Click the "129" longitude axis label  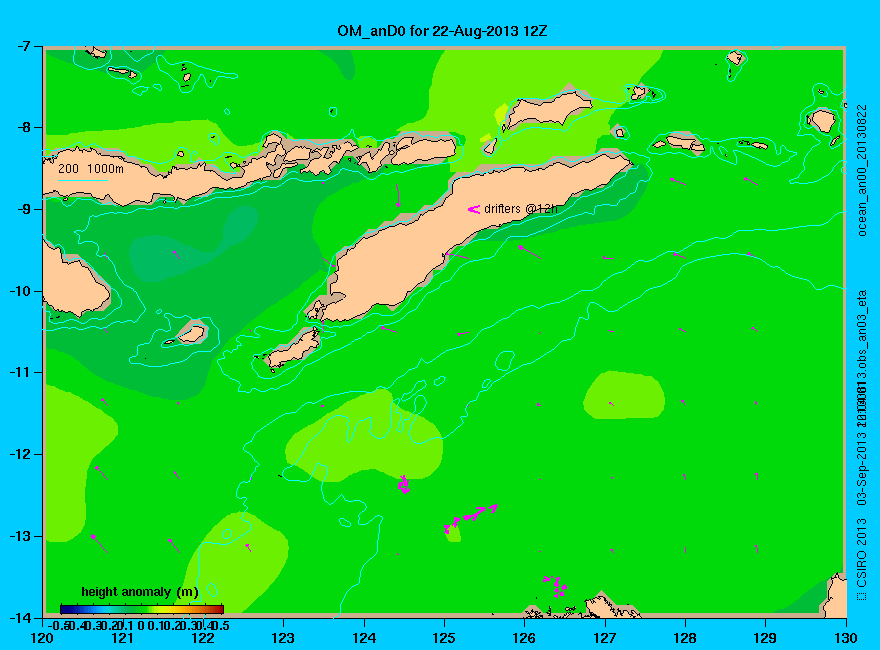pos(766,638)
